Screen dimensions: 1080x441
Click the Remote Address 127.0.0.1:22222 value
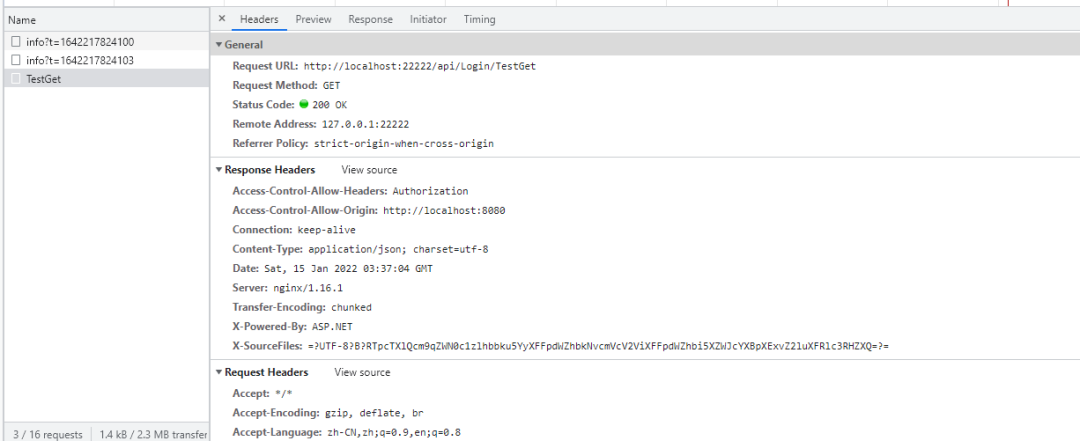365,124
